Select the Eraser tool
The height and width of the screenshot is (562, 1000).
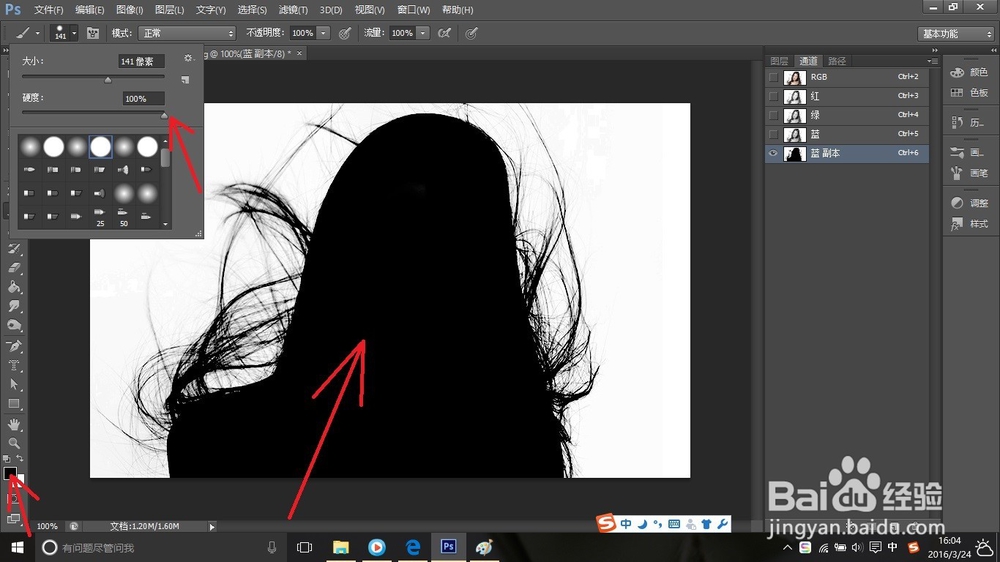point(14,268)
